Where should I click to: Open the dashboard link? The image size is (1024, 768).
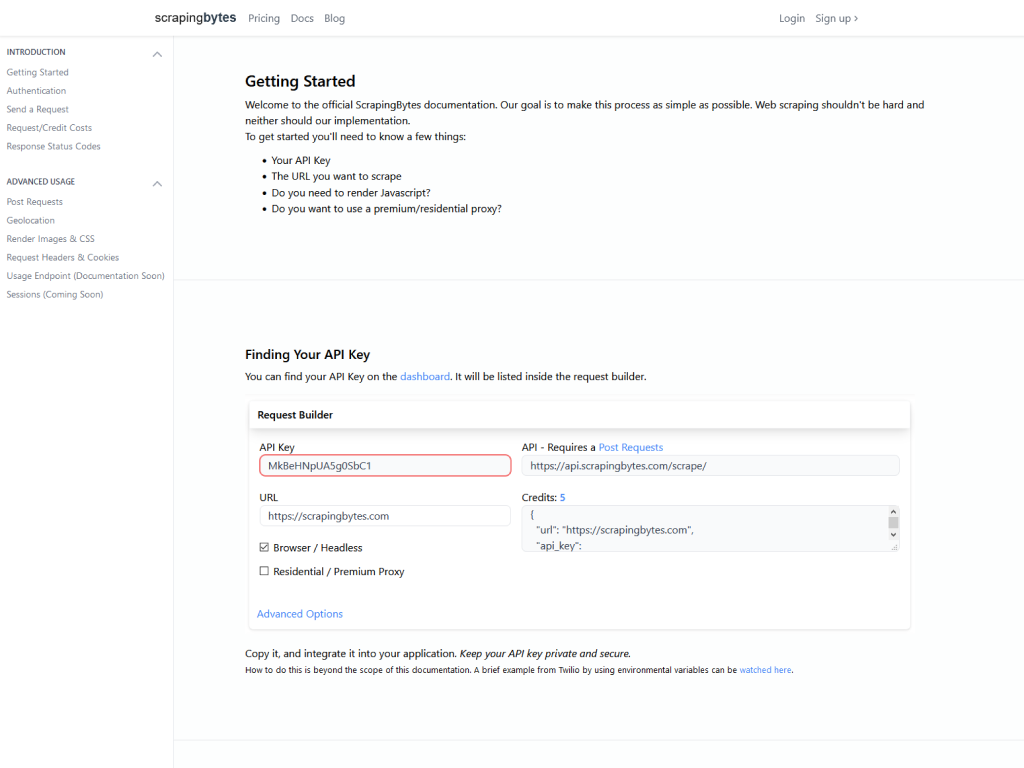tap(424, 377)
